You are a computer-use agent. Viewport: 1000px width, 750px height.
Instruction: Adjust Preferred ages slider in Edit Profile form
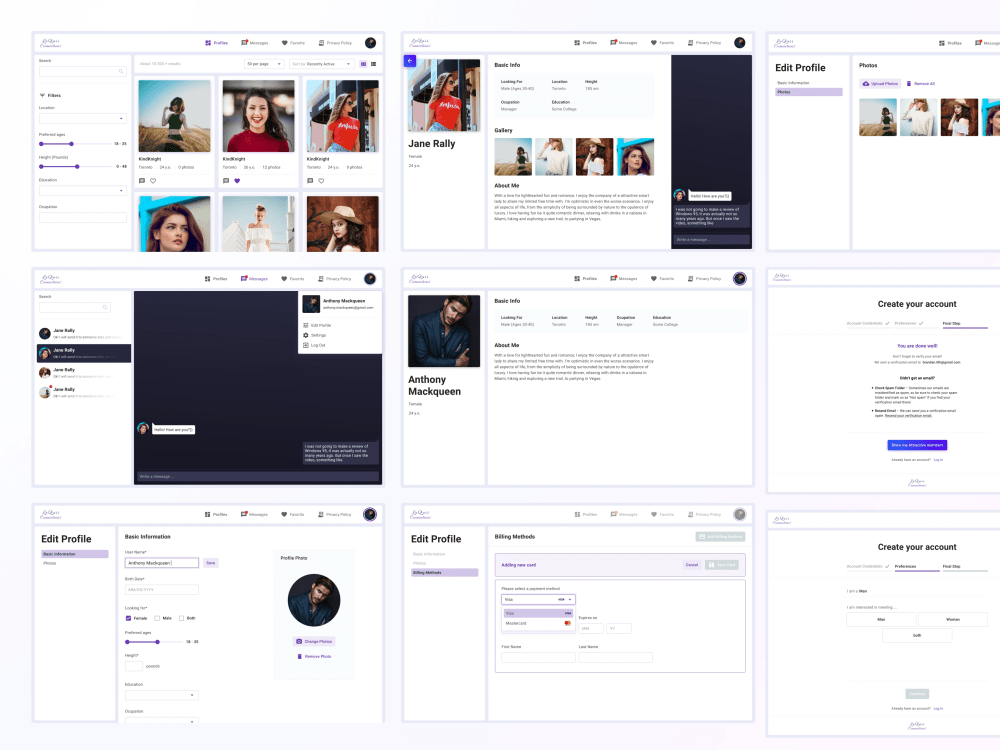tap(153, 642)
